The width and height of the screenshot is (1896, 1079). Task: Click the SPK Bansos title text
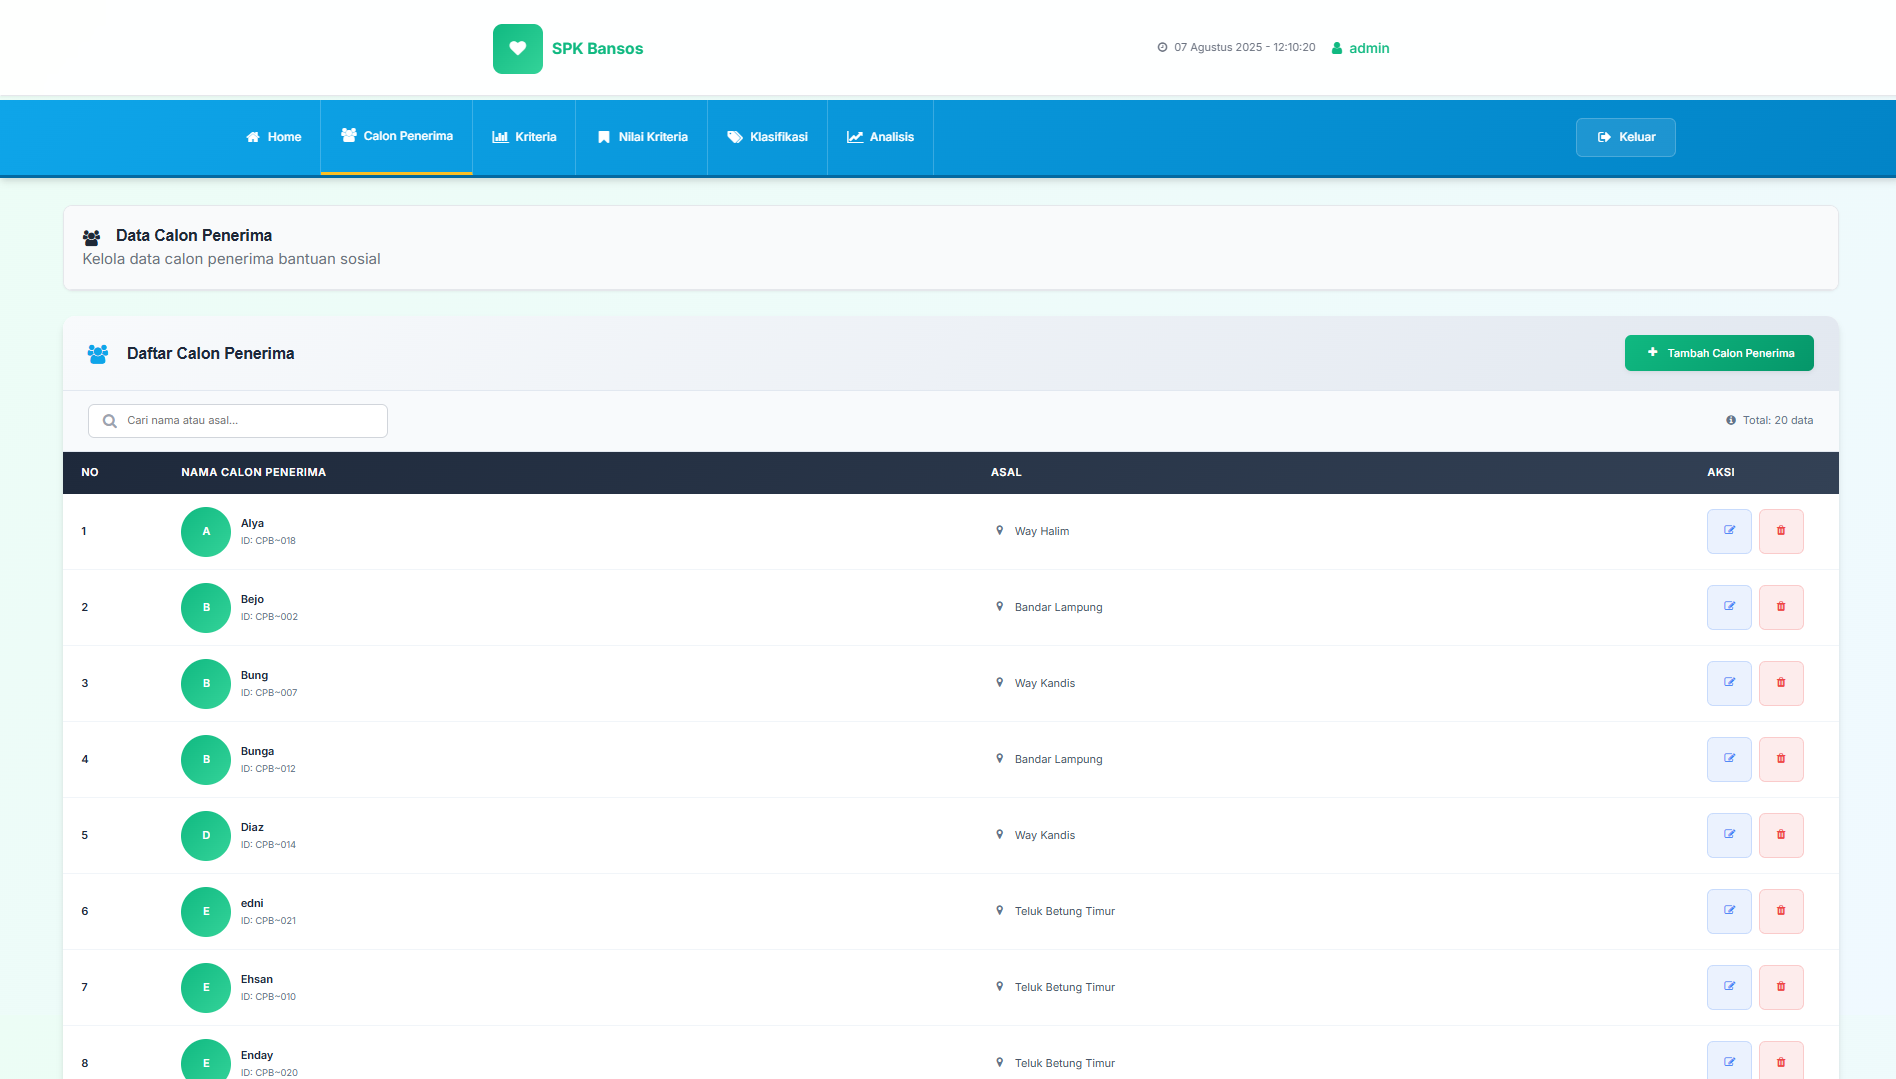click(x=597, y=49)
